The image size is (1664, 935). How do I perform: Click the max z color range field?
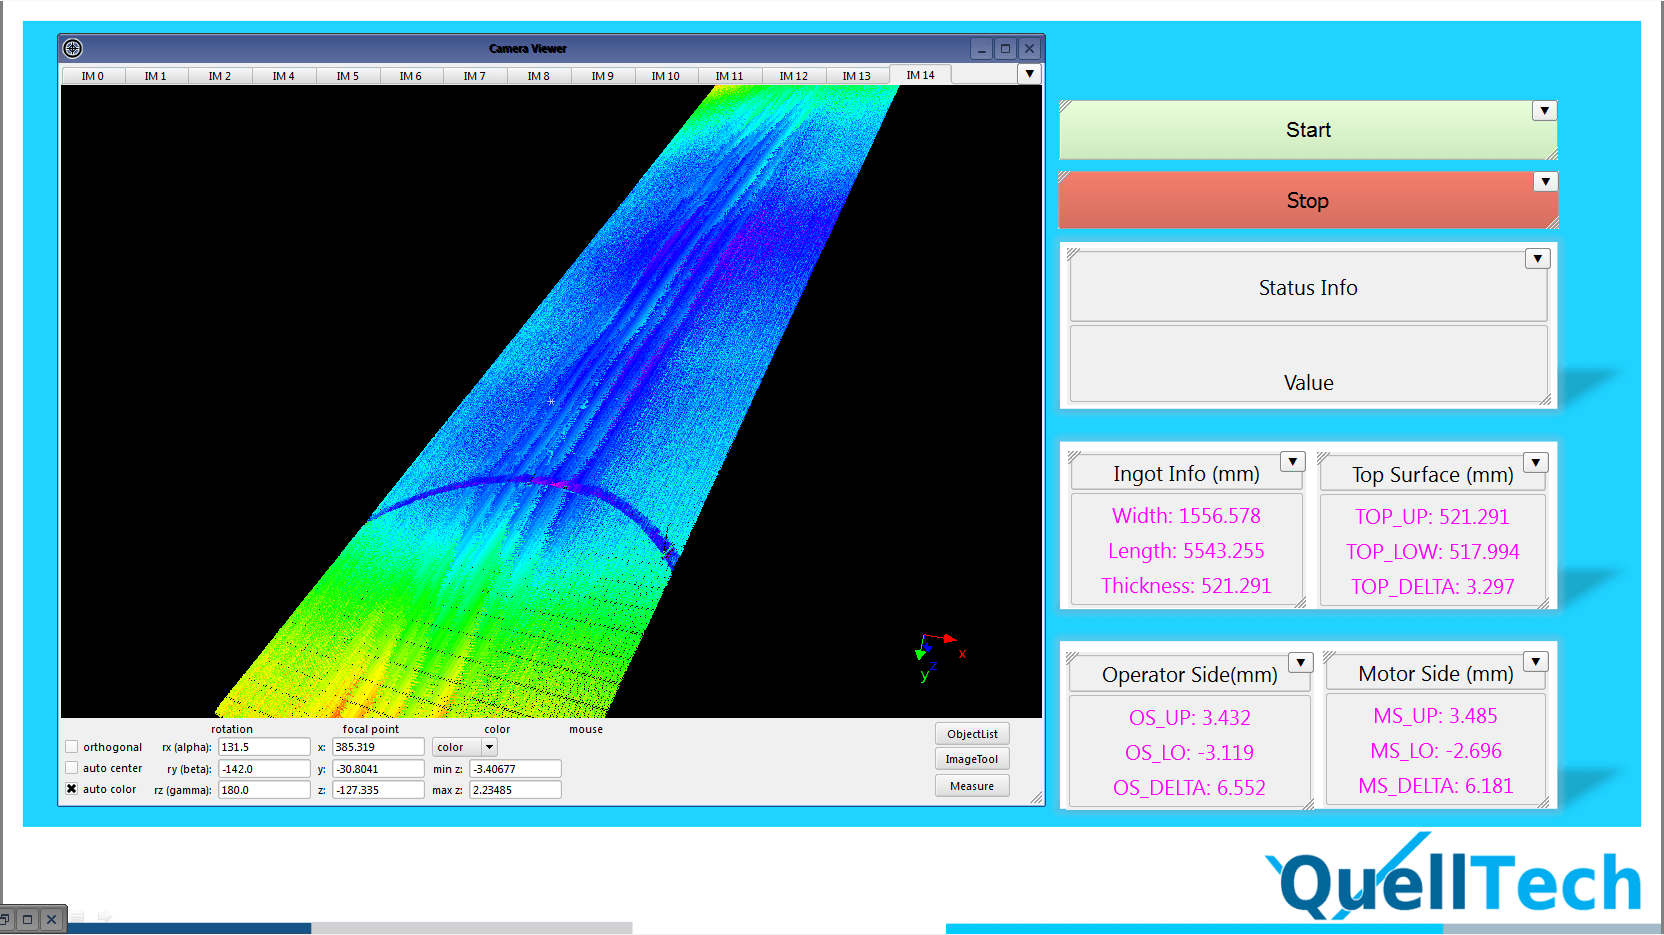tap(514, 790)
